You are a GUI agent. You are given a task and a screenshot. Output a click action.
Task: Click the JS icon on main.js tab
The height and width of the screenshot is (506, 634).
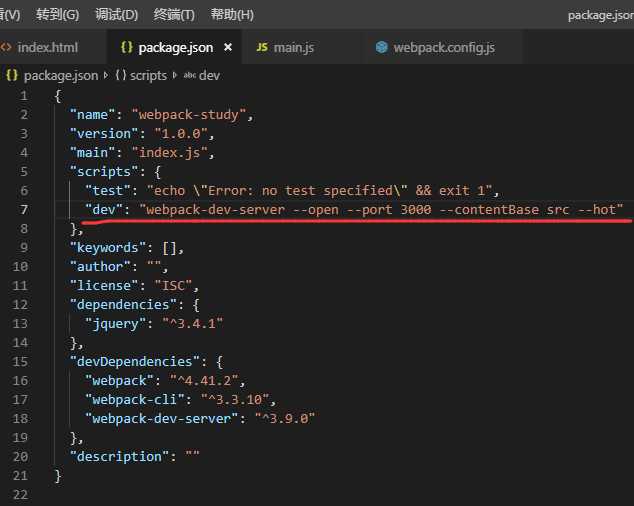pos(262,47)
